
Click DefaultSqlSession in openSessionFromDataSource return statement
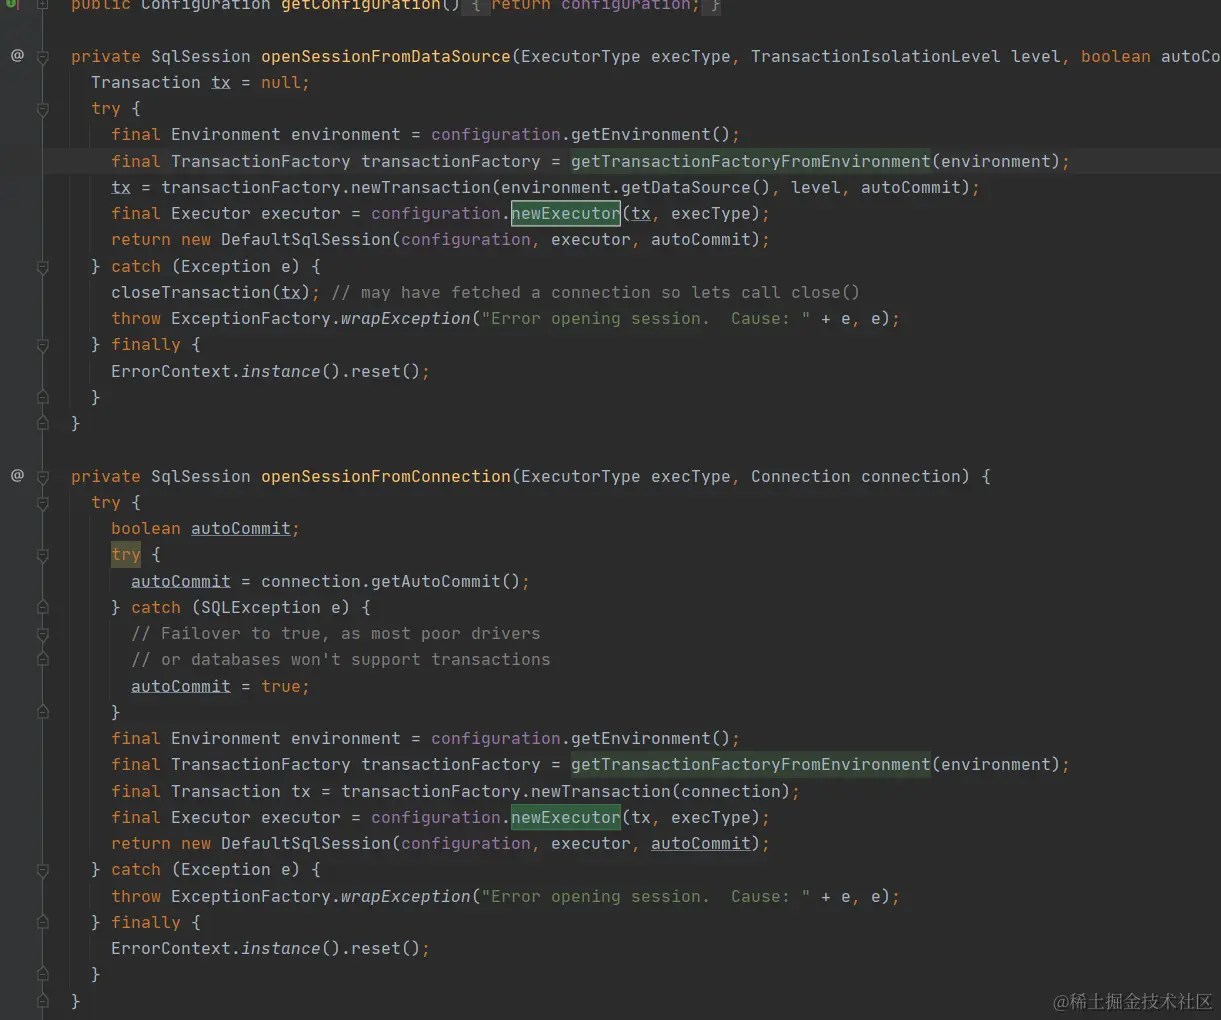[305, 239]
